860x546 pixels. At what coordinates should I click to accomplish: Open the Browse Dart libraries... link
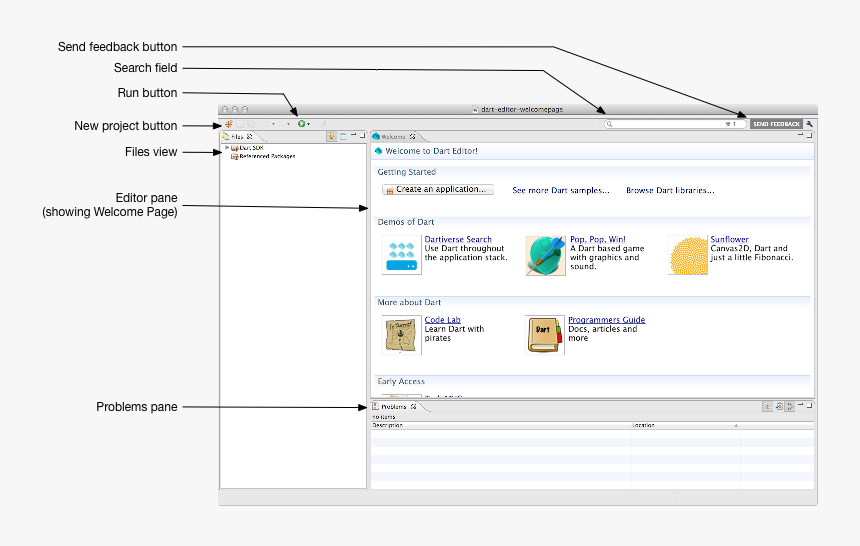(670, 190)
